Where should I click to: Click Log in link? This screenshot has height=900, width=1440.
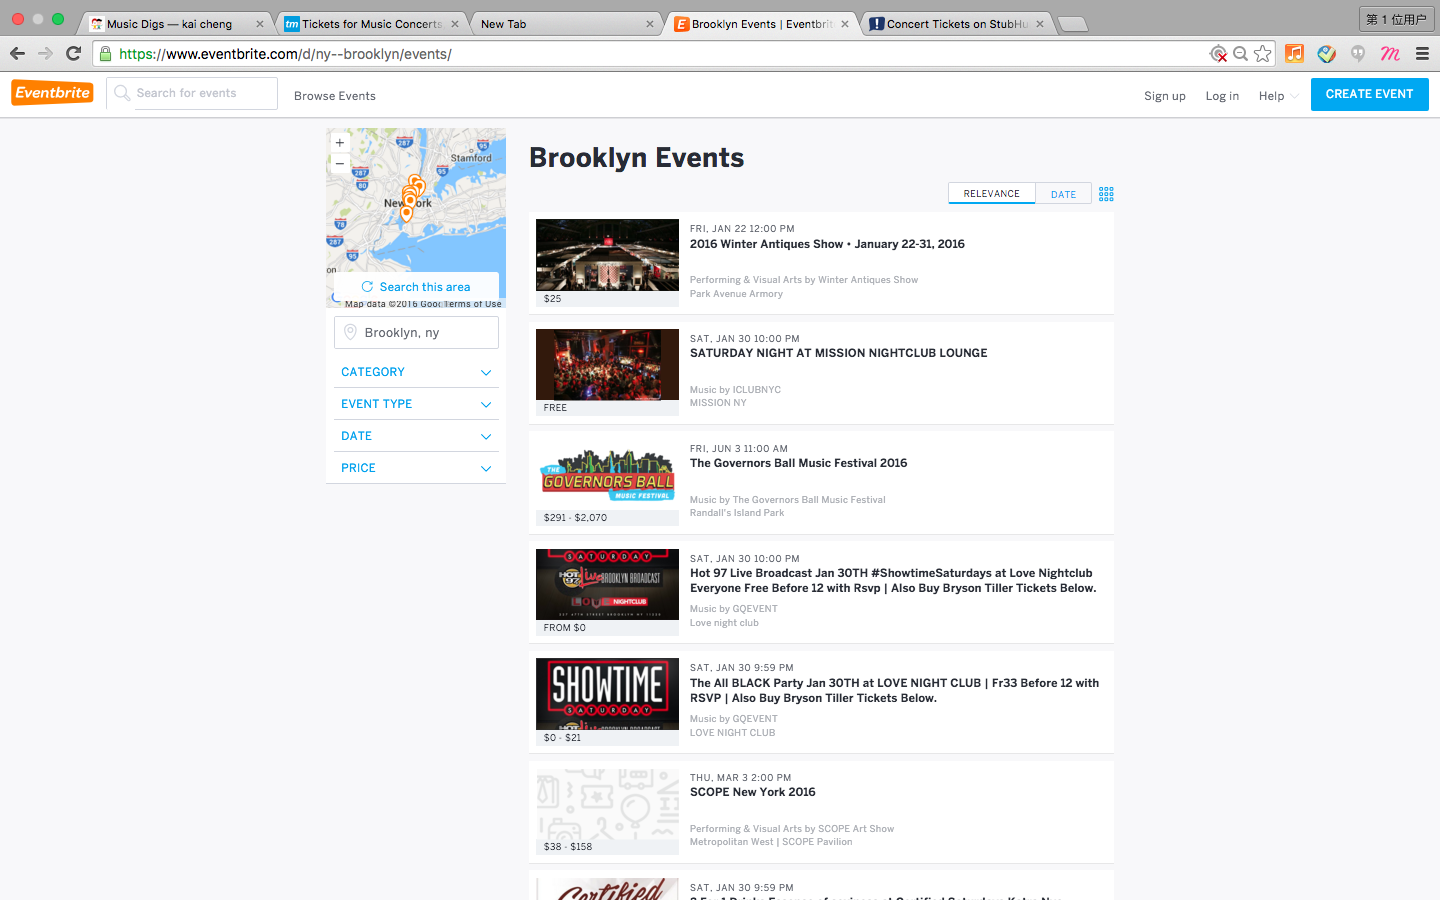[1222, 96]
